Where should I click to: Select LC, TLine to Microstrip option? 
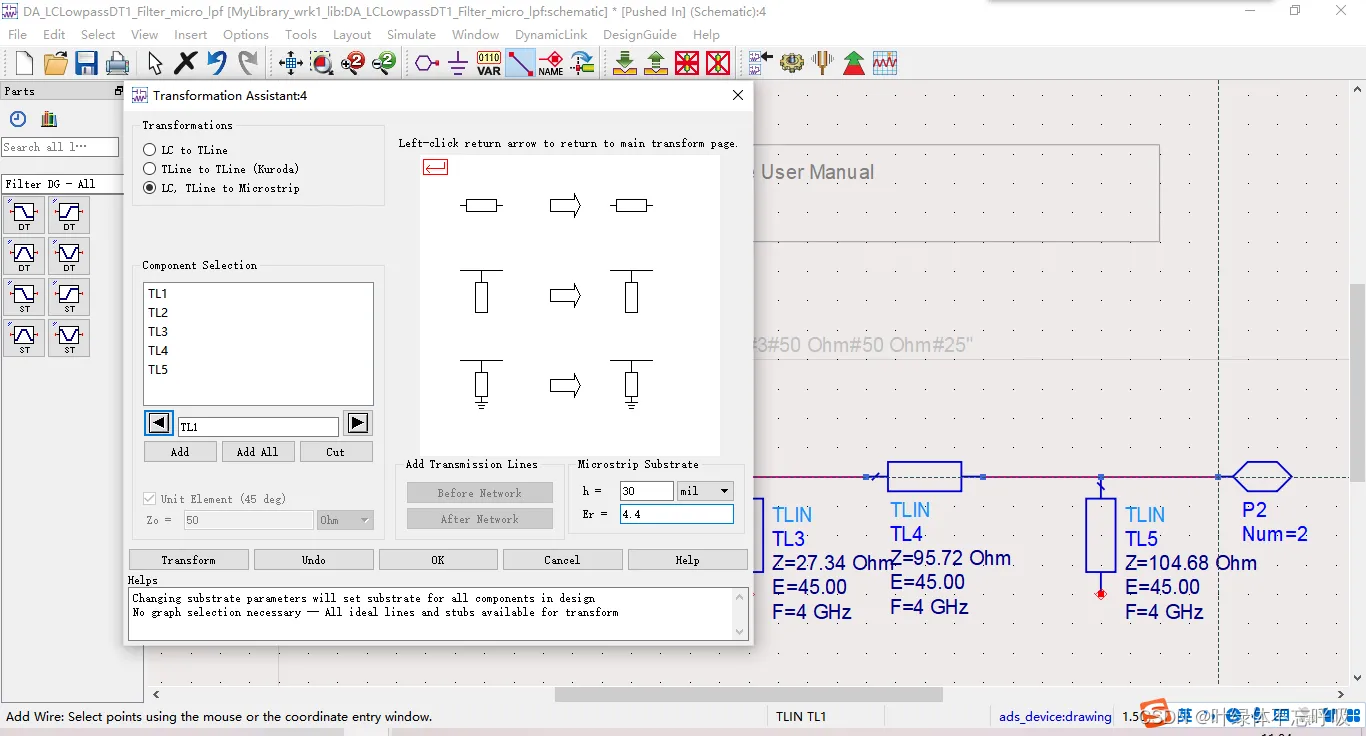(150, 188)
